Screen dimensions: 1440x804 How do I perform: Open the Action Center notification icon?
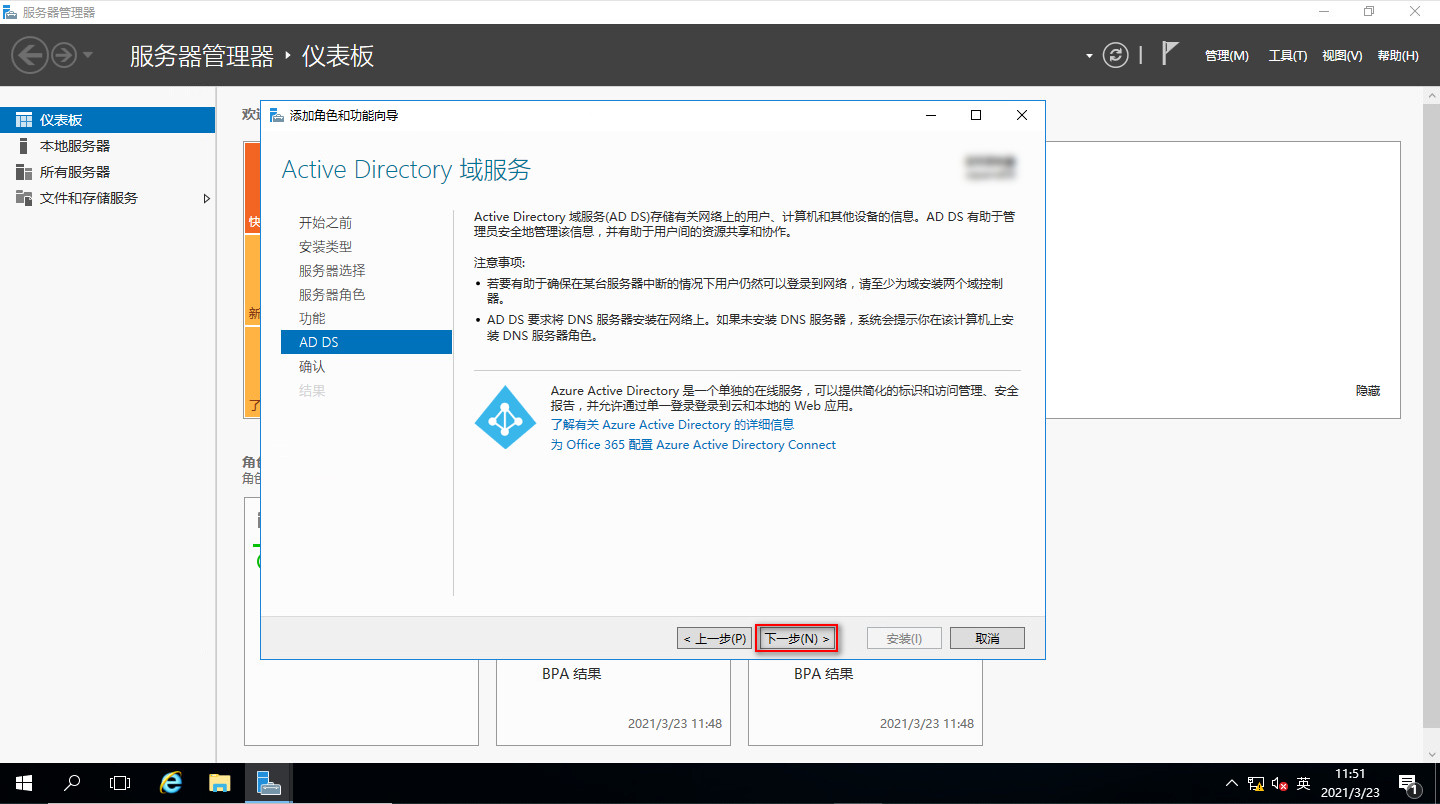1408,784
